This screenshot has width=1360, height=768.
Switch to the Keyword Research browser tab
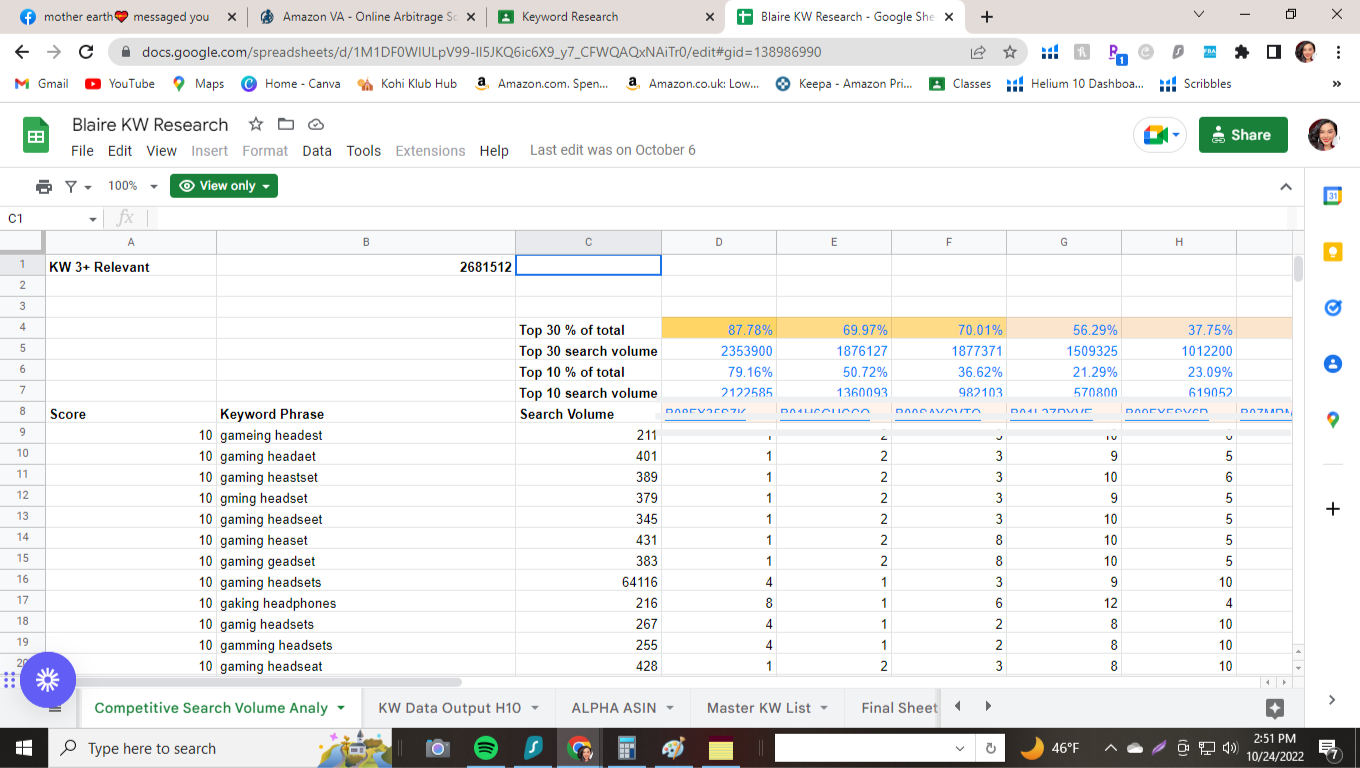click(605, 17)
